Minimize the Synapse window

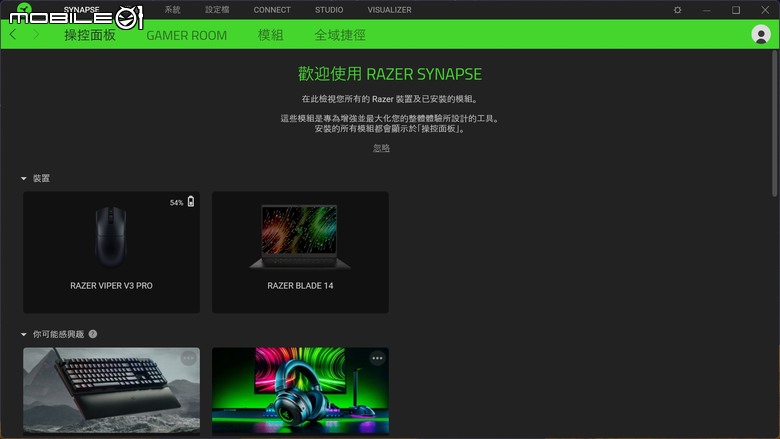tap(706, 10)
